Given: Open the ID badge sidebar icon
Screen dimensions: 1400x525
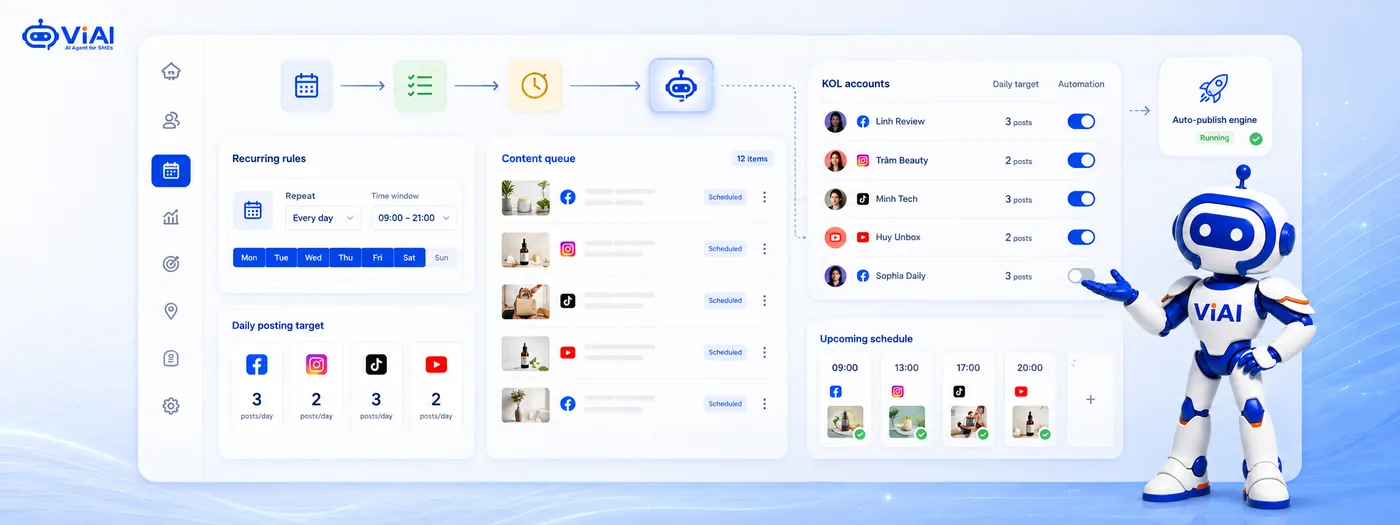Looking at the screenshot, I should click(171, 358).
